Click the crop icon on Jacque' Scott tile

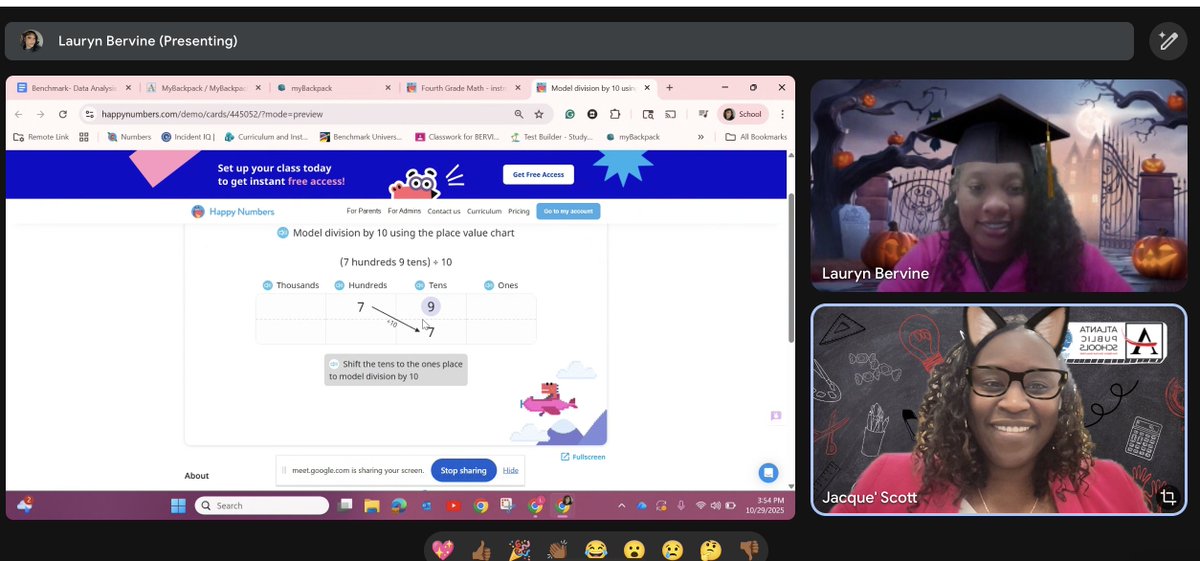click(x=1167, y=497)
